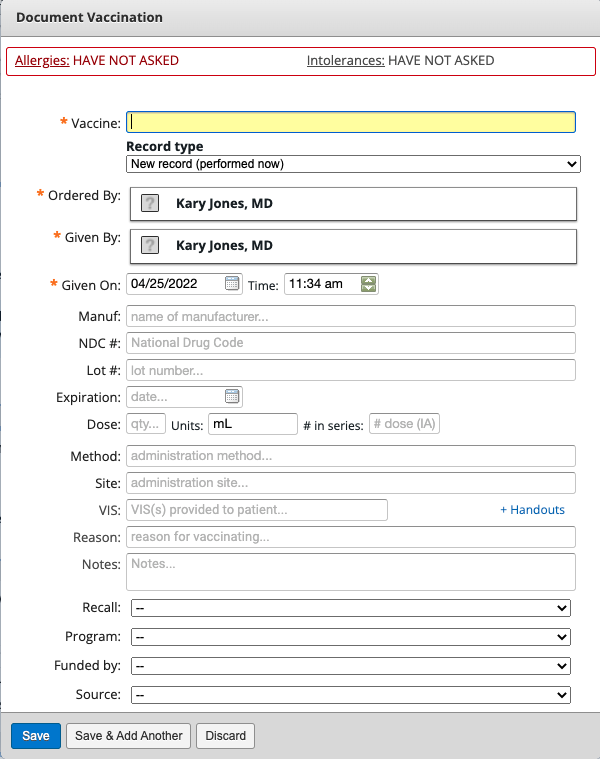This screenshot has height=759, width=600.
Task: Click the VIS provided to patient field
Action: [257, 510]
